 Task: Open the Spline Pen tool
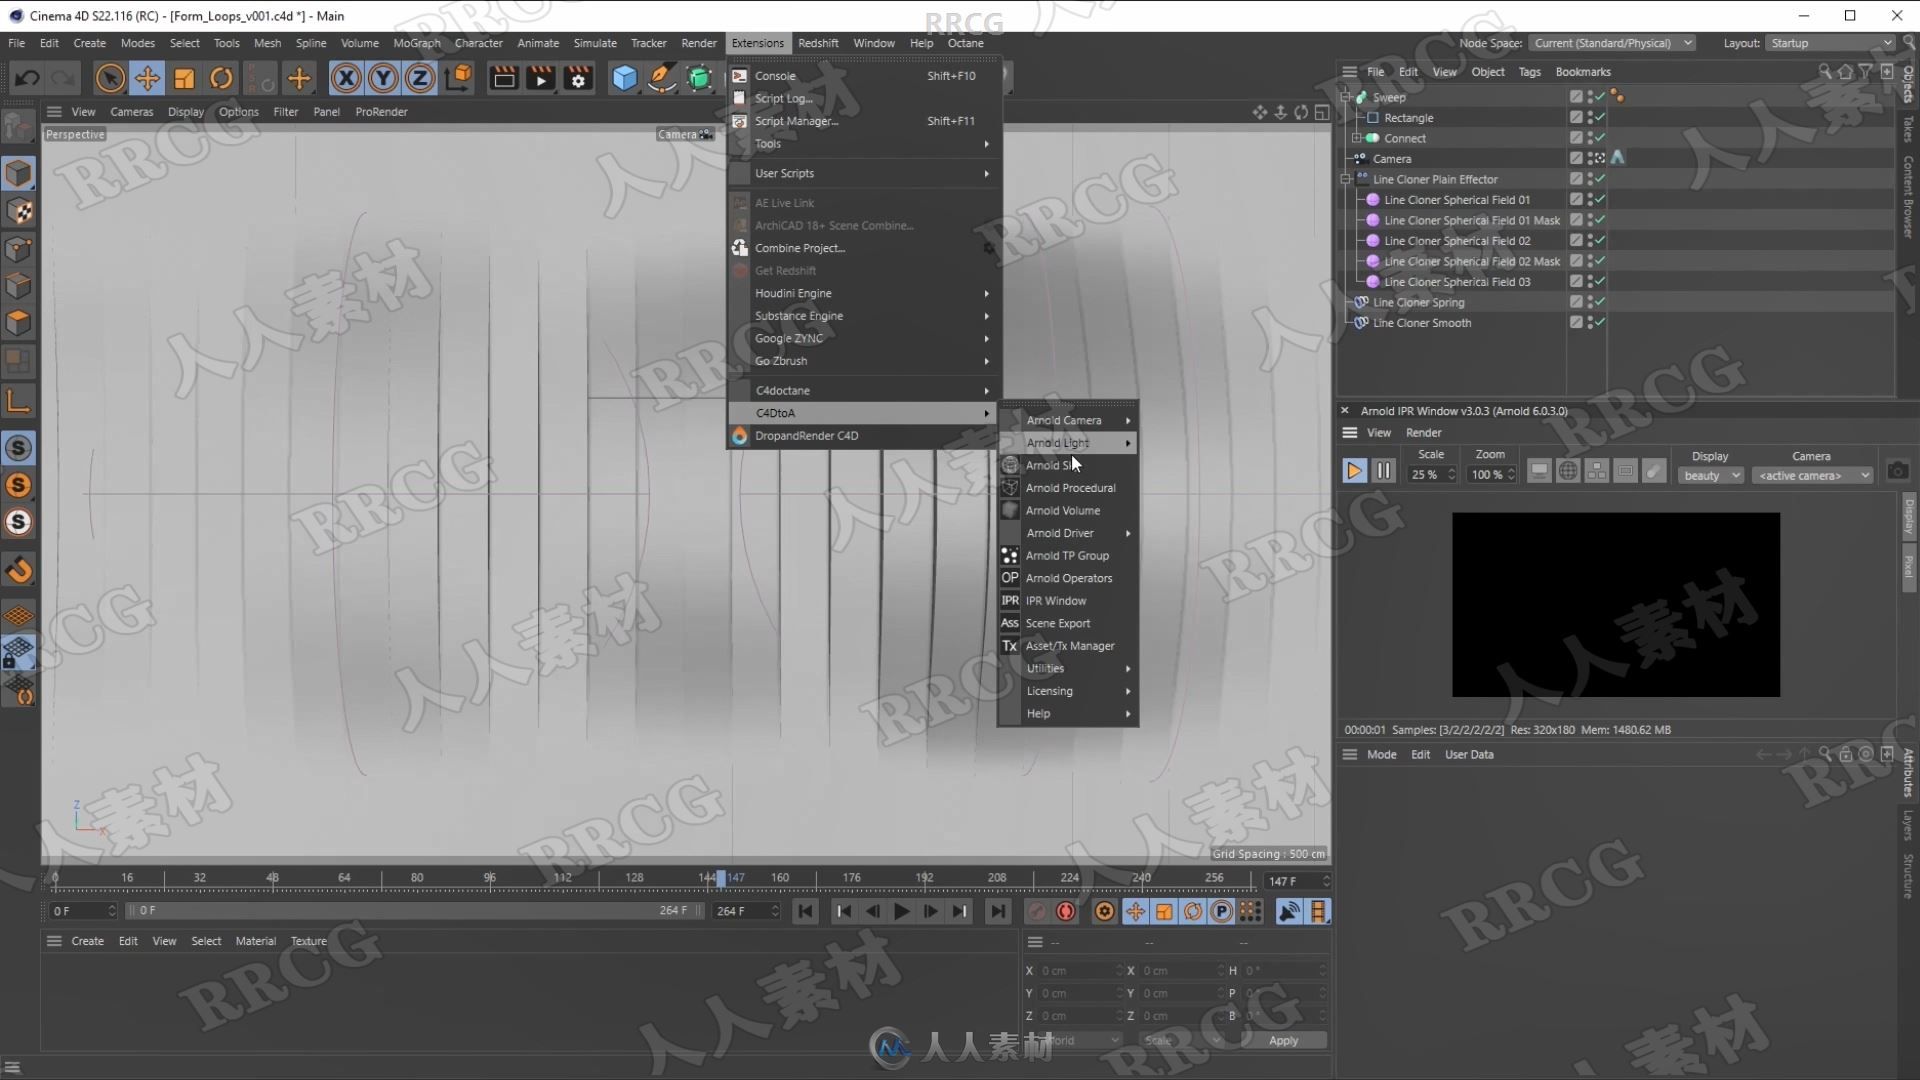tap(661, 78)
